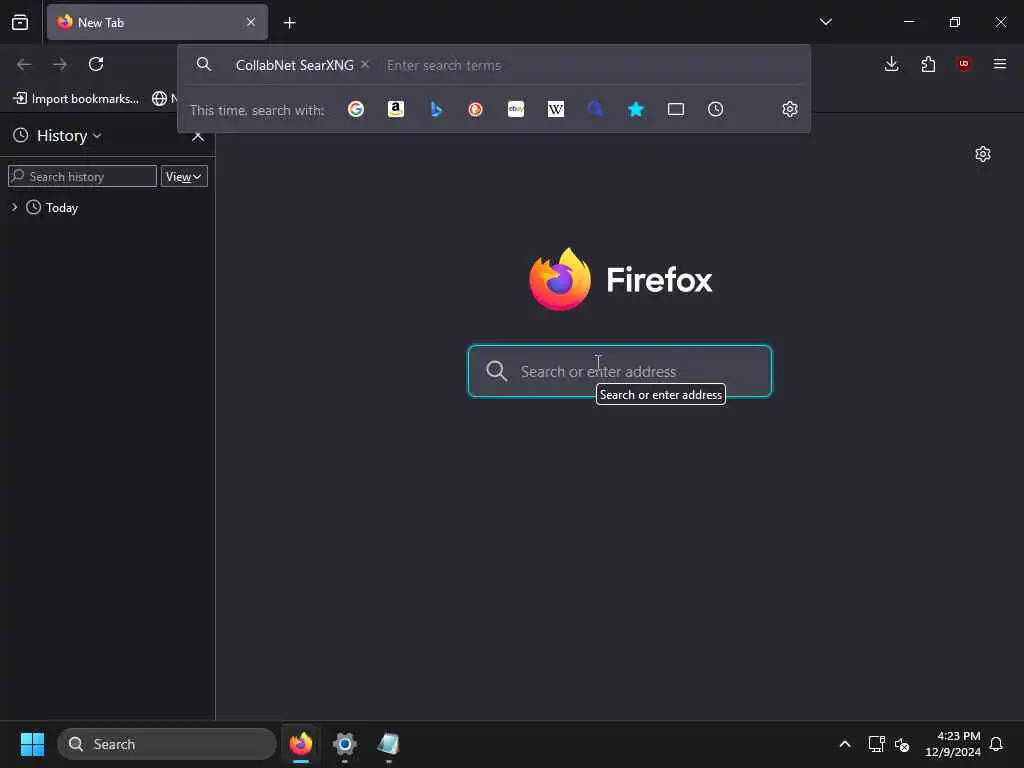Open Firefox from the taskbar
The width and height of the screenshot is (1024, 768).
click(x=301, y=744)
